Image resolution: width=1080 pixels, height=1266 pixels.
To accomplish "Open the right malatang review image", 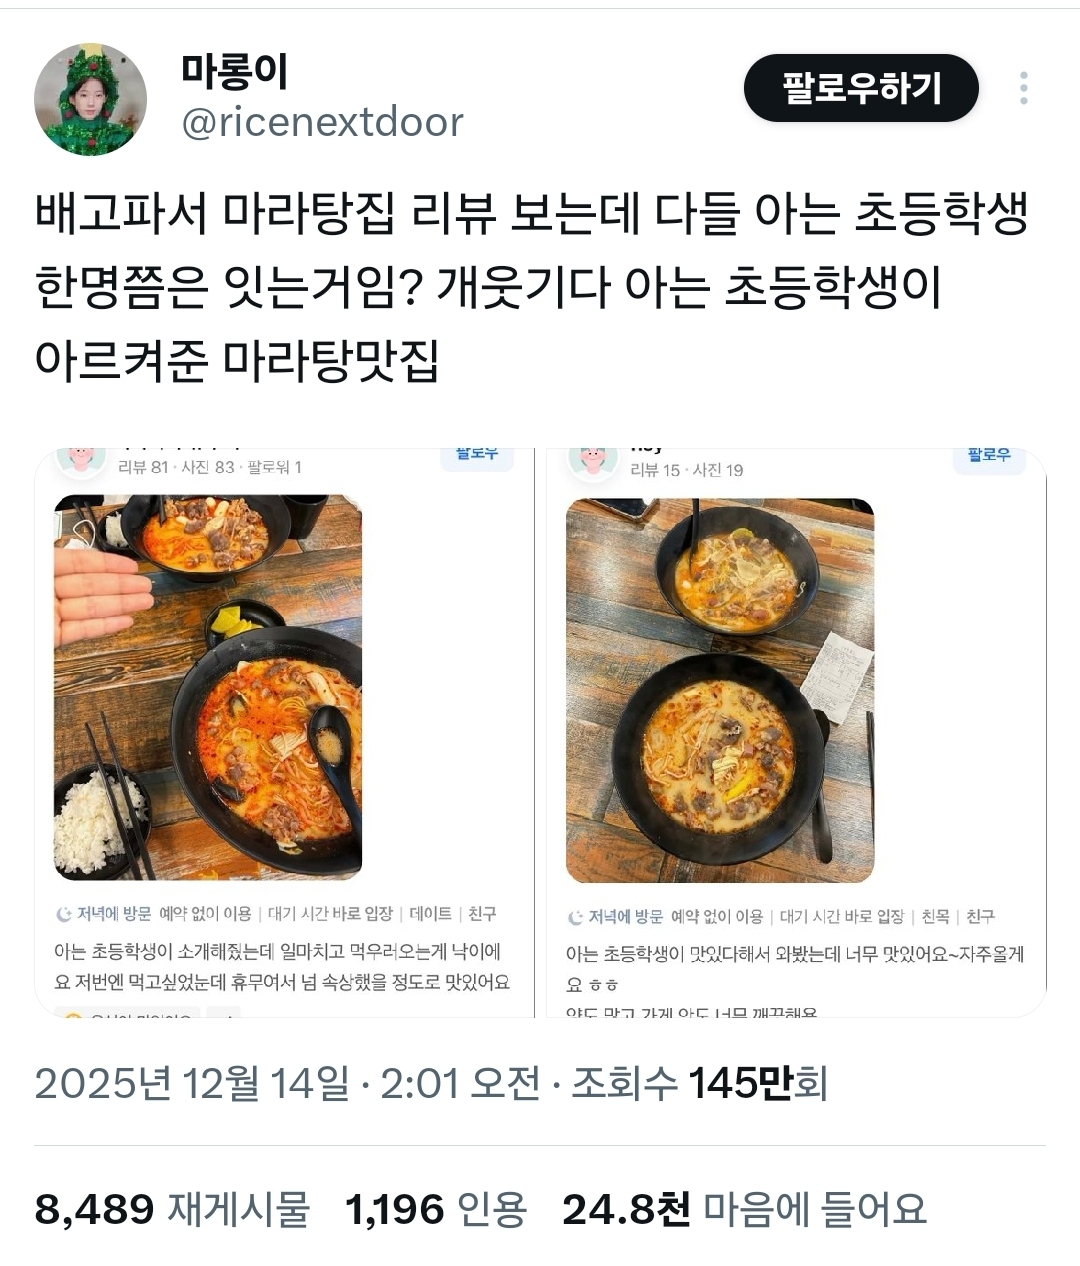I will [x=720, y=691].
